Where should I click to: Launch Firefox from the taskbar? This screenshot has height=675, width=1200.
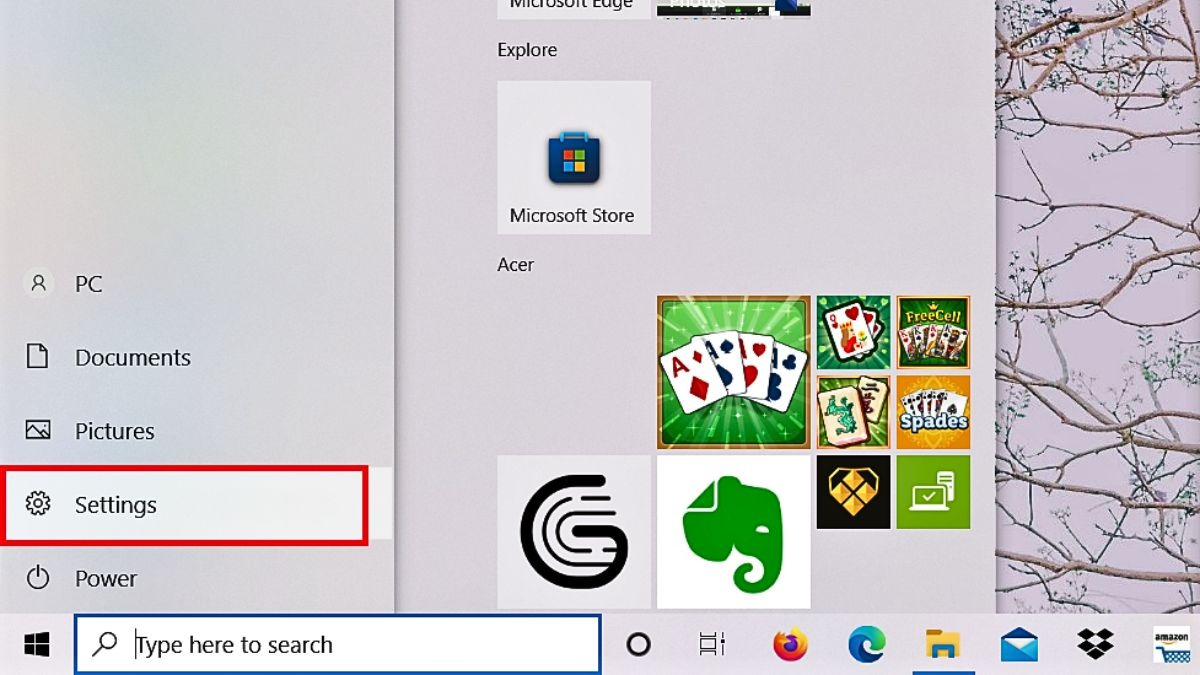tap(790, 645)
